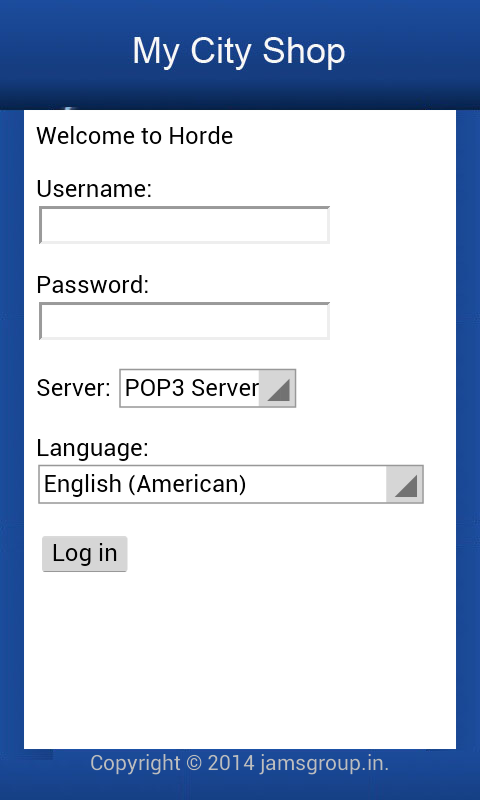Click the Server dropdown arrow icon

tap(278, 390)
